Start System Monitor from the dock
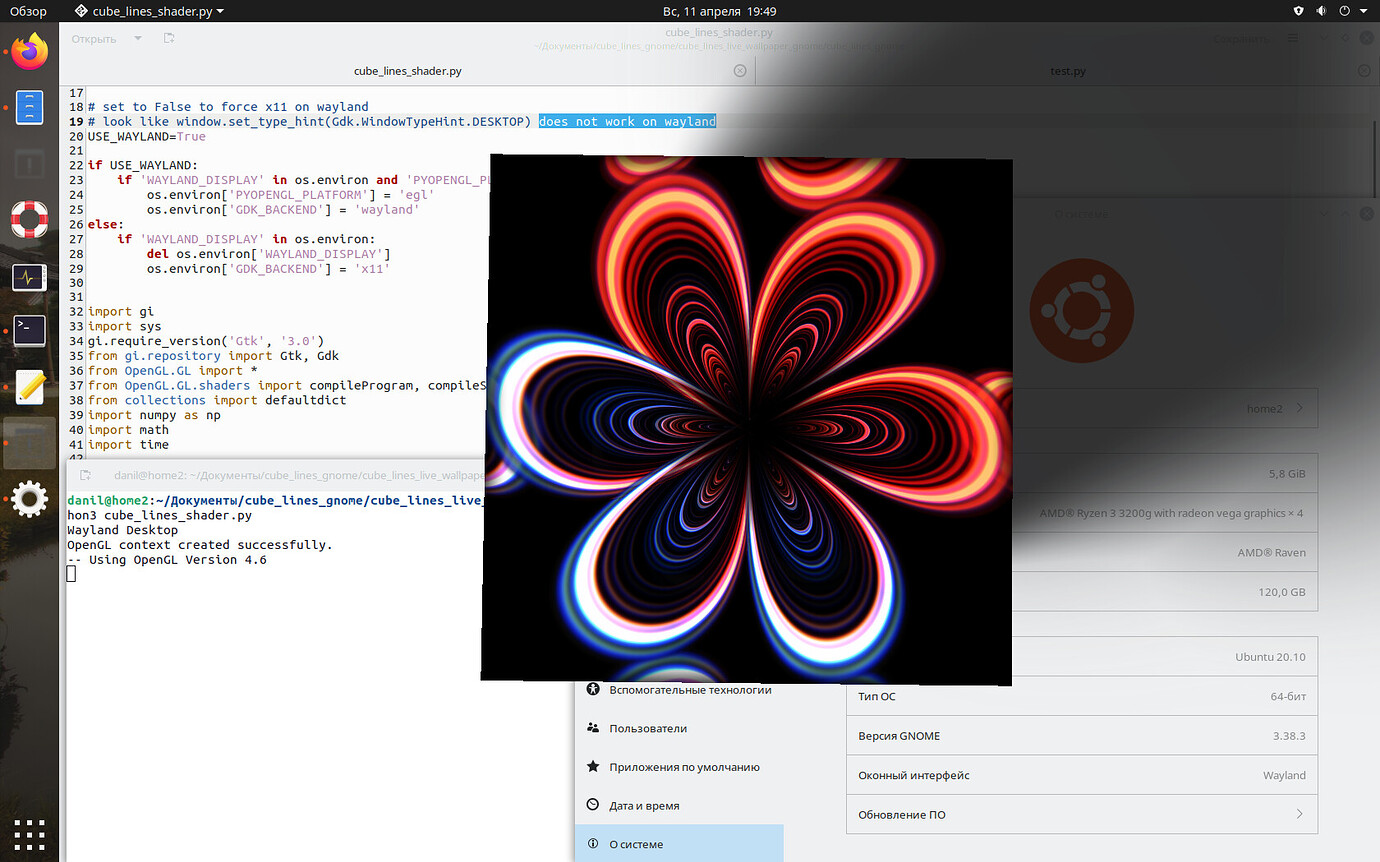Image resolution: width=1380 pixels, height=862 pixels. (x=28, y=278)
